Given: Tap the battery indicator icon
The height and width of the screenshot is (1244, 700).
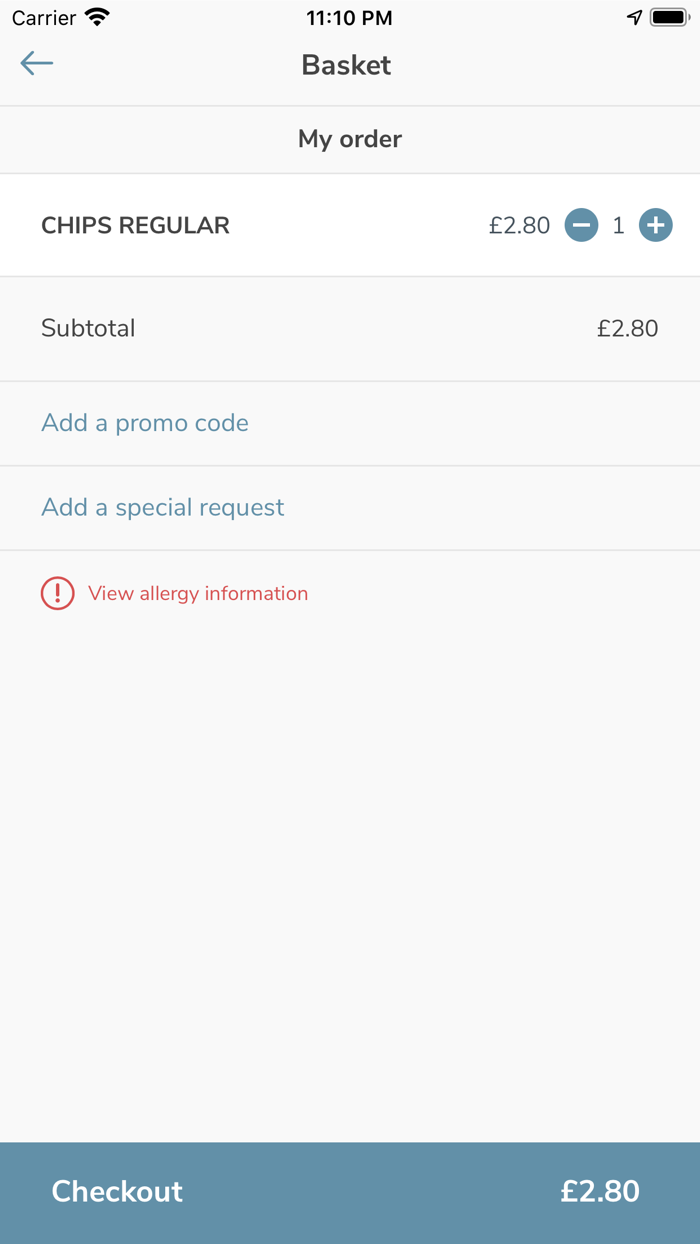Looking at the screenshot, I should (x=669, y=17).
